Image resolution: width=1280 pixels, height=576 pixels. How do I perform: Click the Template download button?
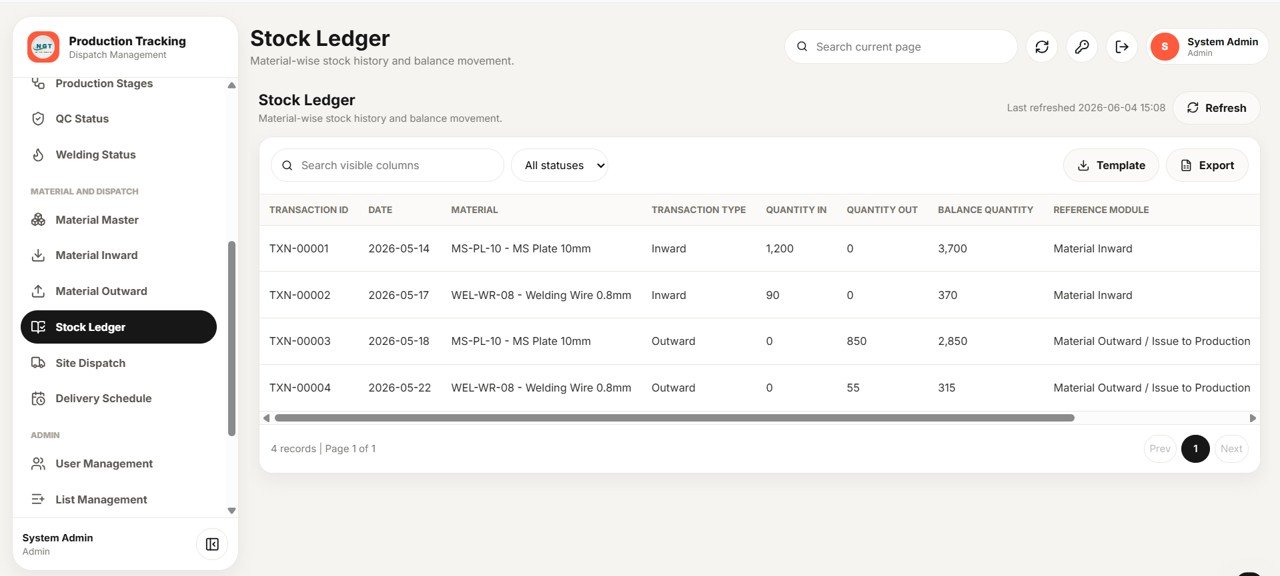point(1111,166)
